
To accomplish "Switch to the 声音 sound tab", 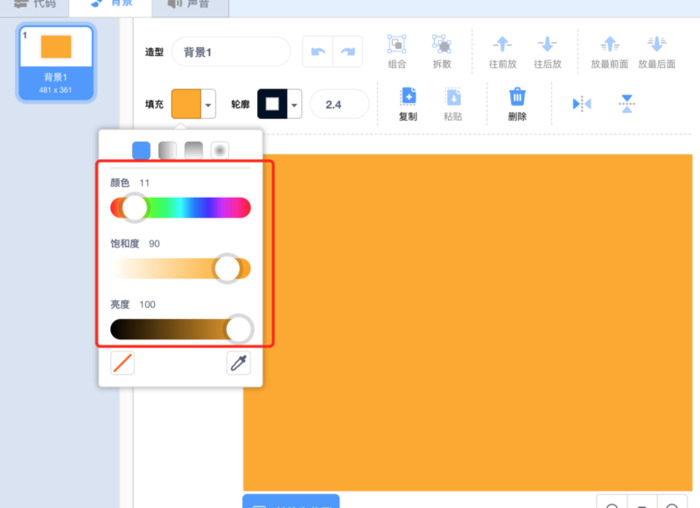I will [x=188, y=5].
